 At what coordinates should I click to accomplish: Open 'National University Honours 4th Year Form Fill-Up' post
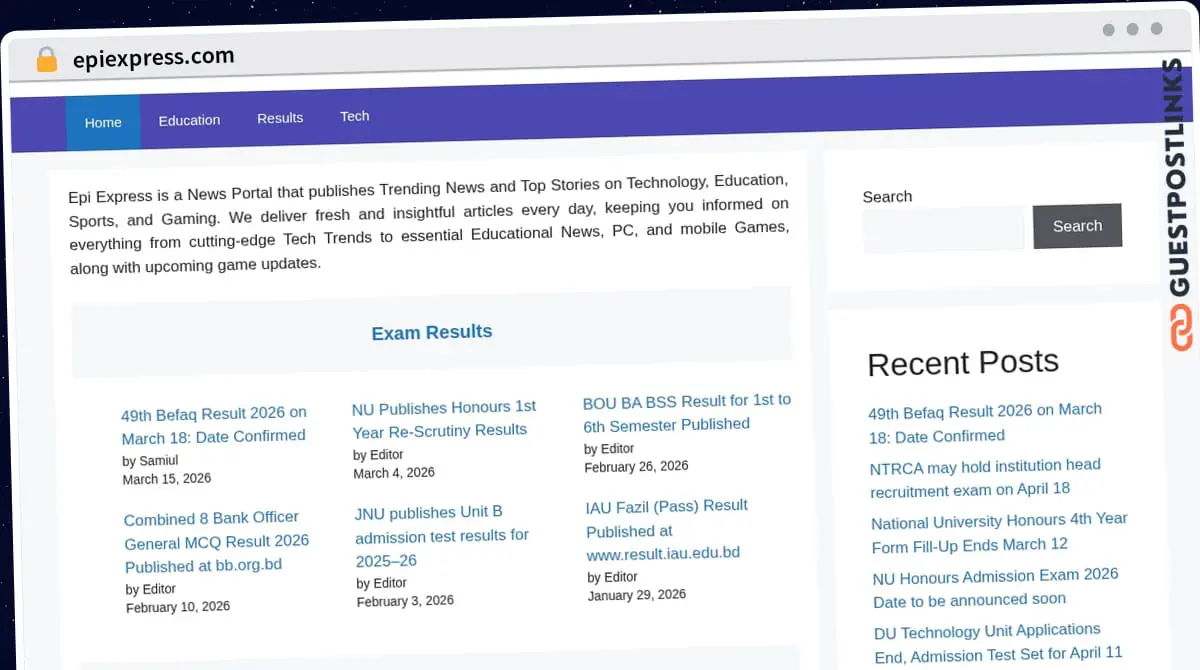click(999, 533)
